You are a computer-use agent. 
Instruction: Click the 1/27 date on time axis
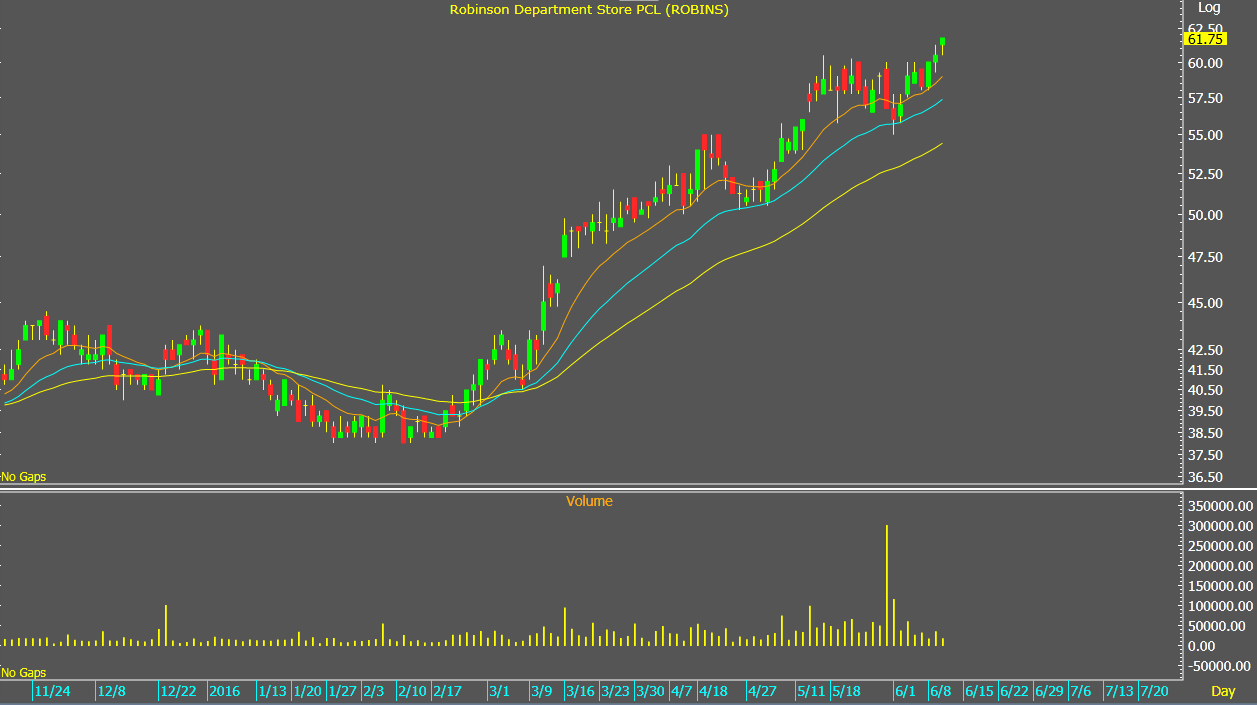(x=342, y=691)
